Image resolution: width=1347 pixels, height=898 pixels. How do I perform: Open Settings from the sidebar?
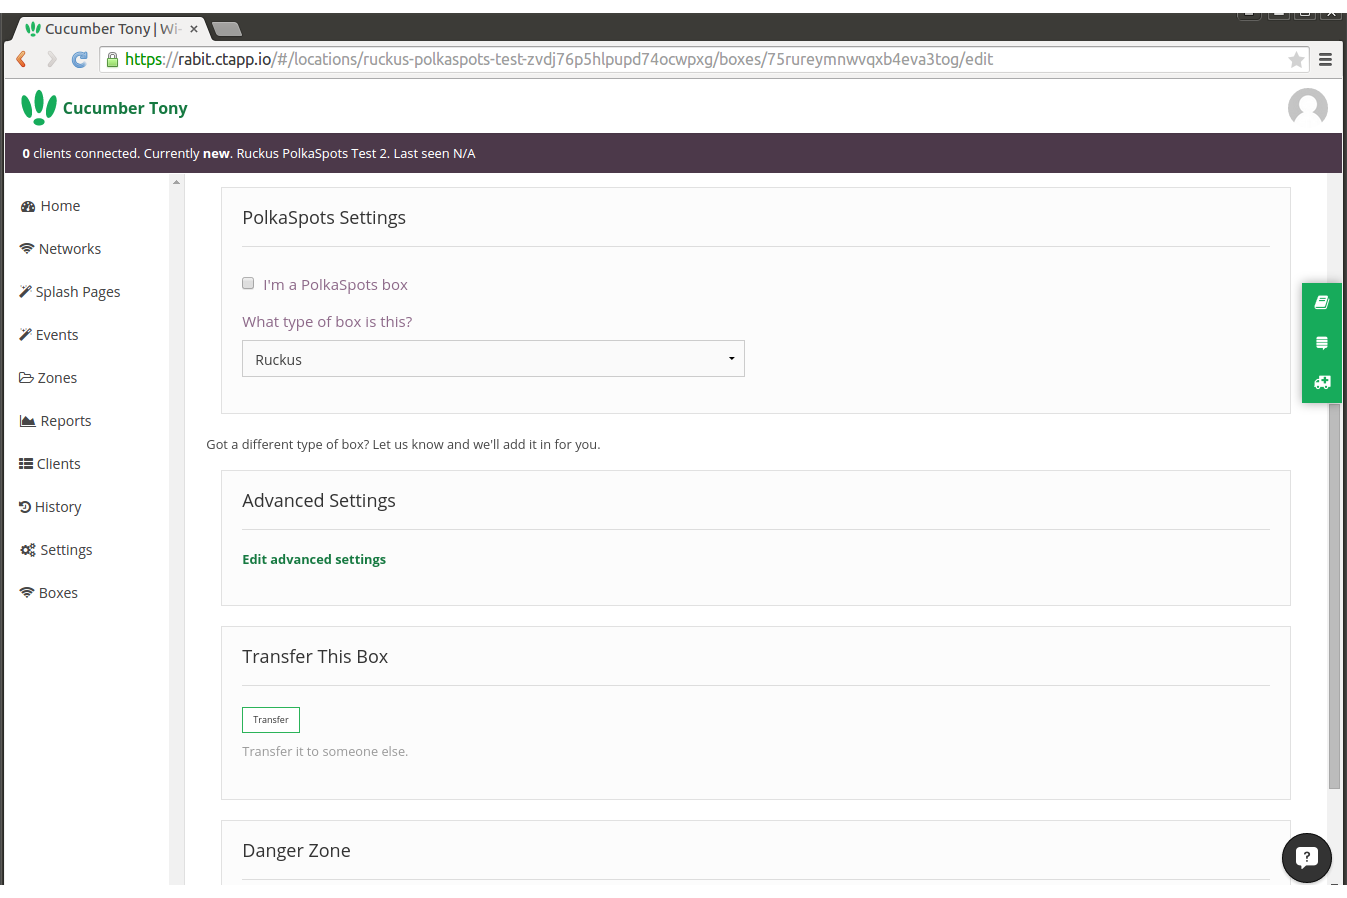66,550
